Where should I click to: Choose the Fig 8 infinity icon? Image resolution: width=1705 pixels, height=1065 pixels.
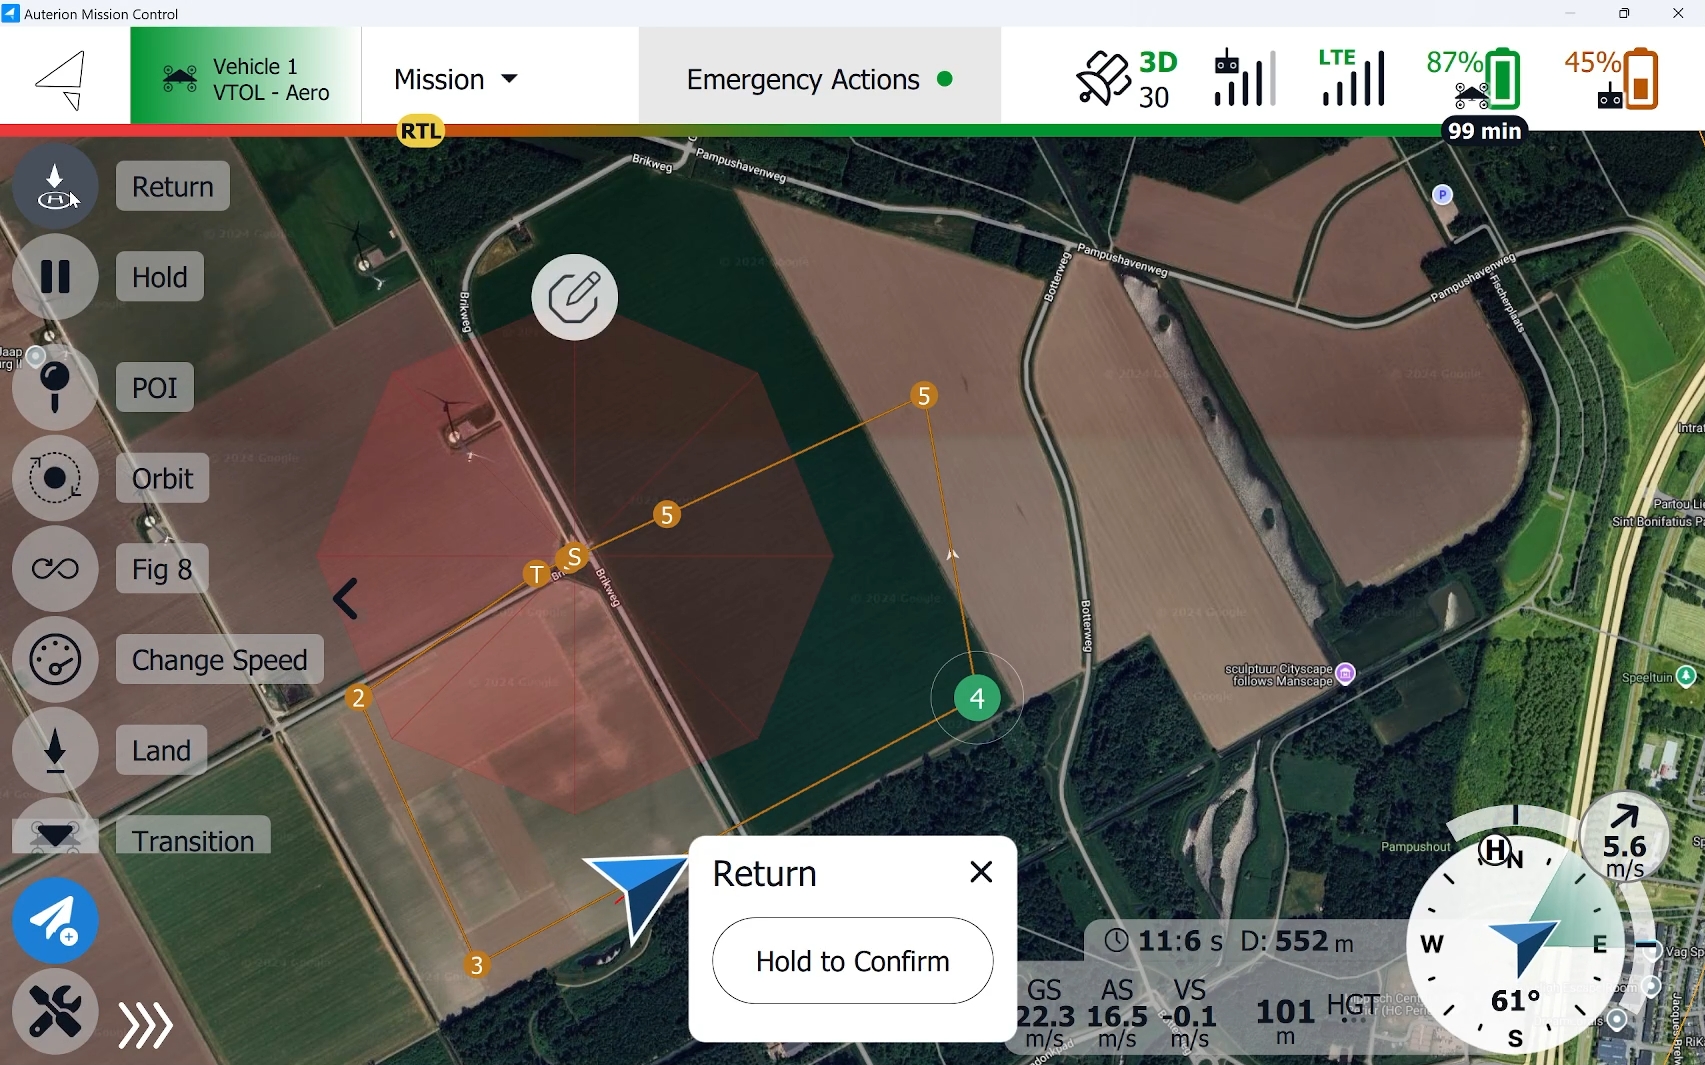coord(55,569)
